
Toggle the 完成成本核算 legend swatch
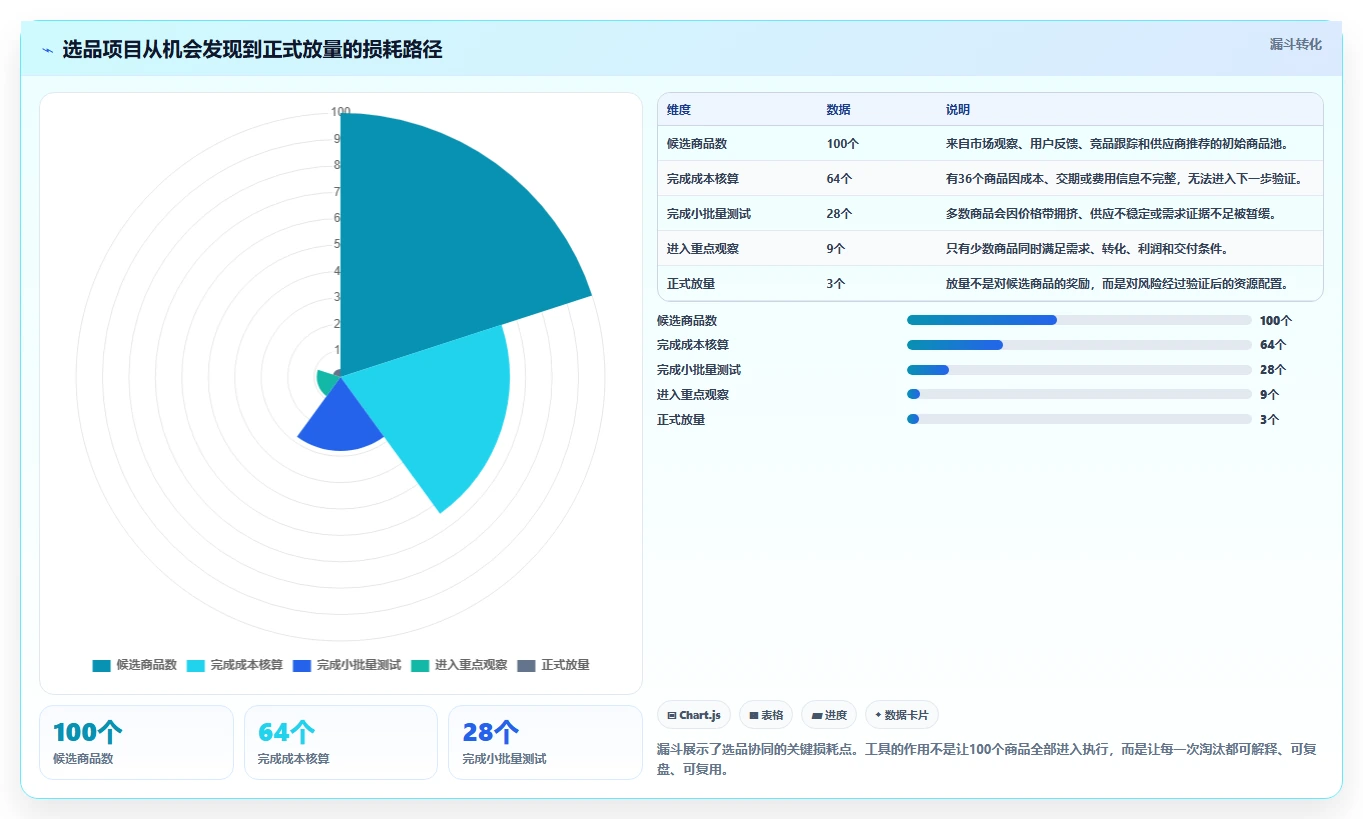click(195, 665)
